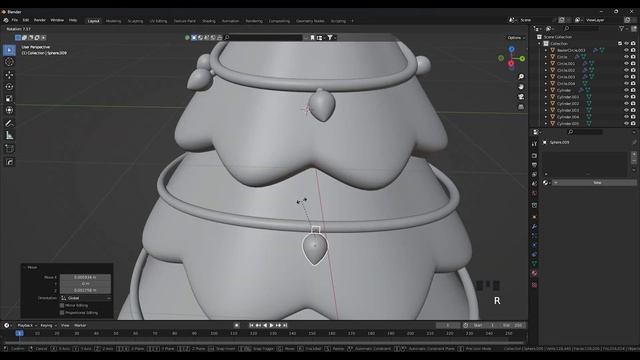The width and height of the screenshot is (640, 360).
Task: Switch to the Sculpting workspace tab
Action: 135,21
